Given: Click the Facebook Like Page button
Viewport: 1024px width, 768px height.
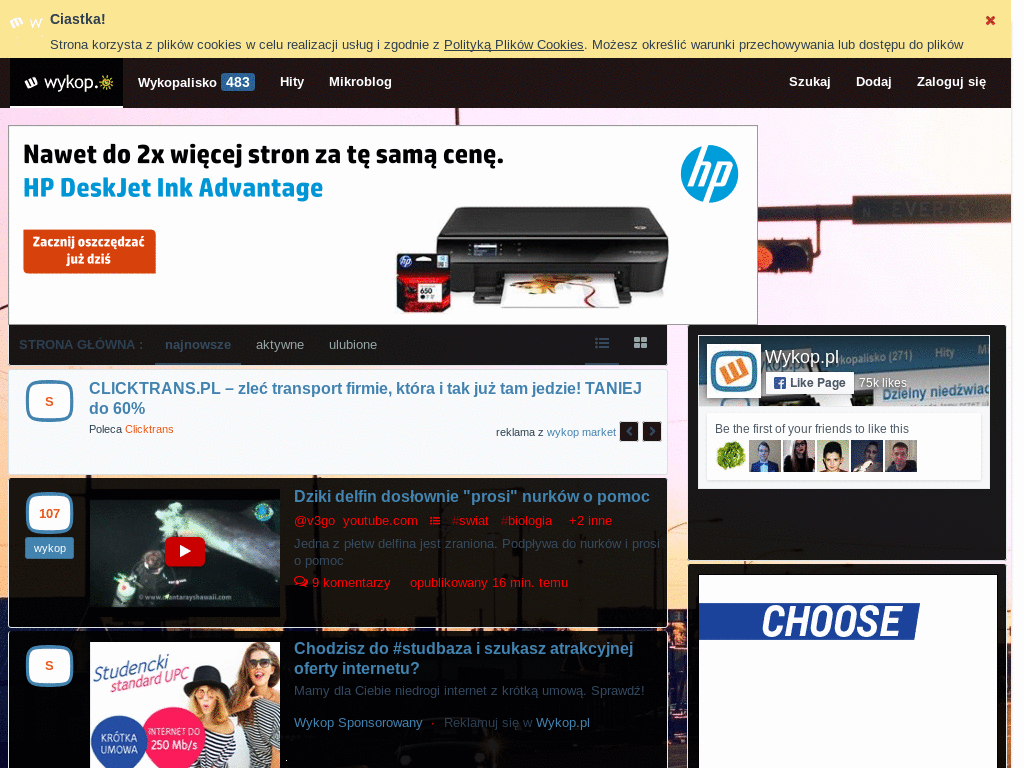Looking at the screenshot, I should (809, 383).
